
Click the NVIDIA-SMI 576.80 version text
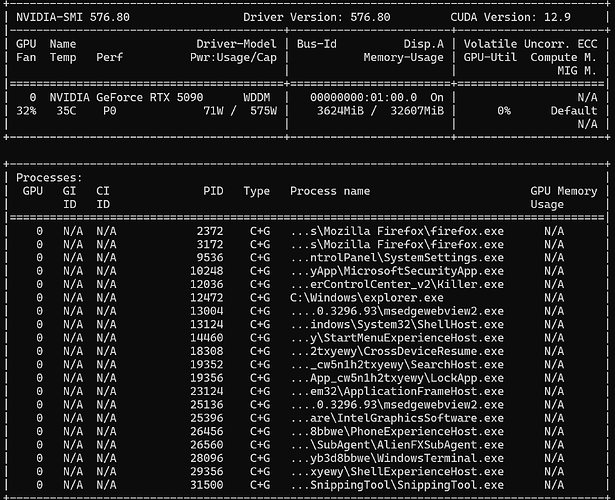click(x=73, y=17)
